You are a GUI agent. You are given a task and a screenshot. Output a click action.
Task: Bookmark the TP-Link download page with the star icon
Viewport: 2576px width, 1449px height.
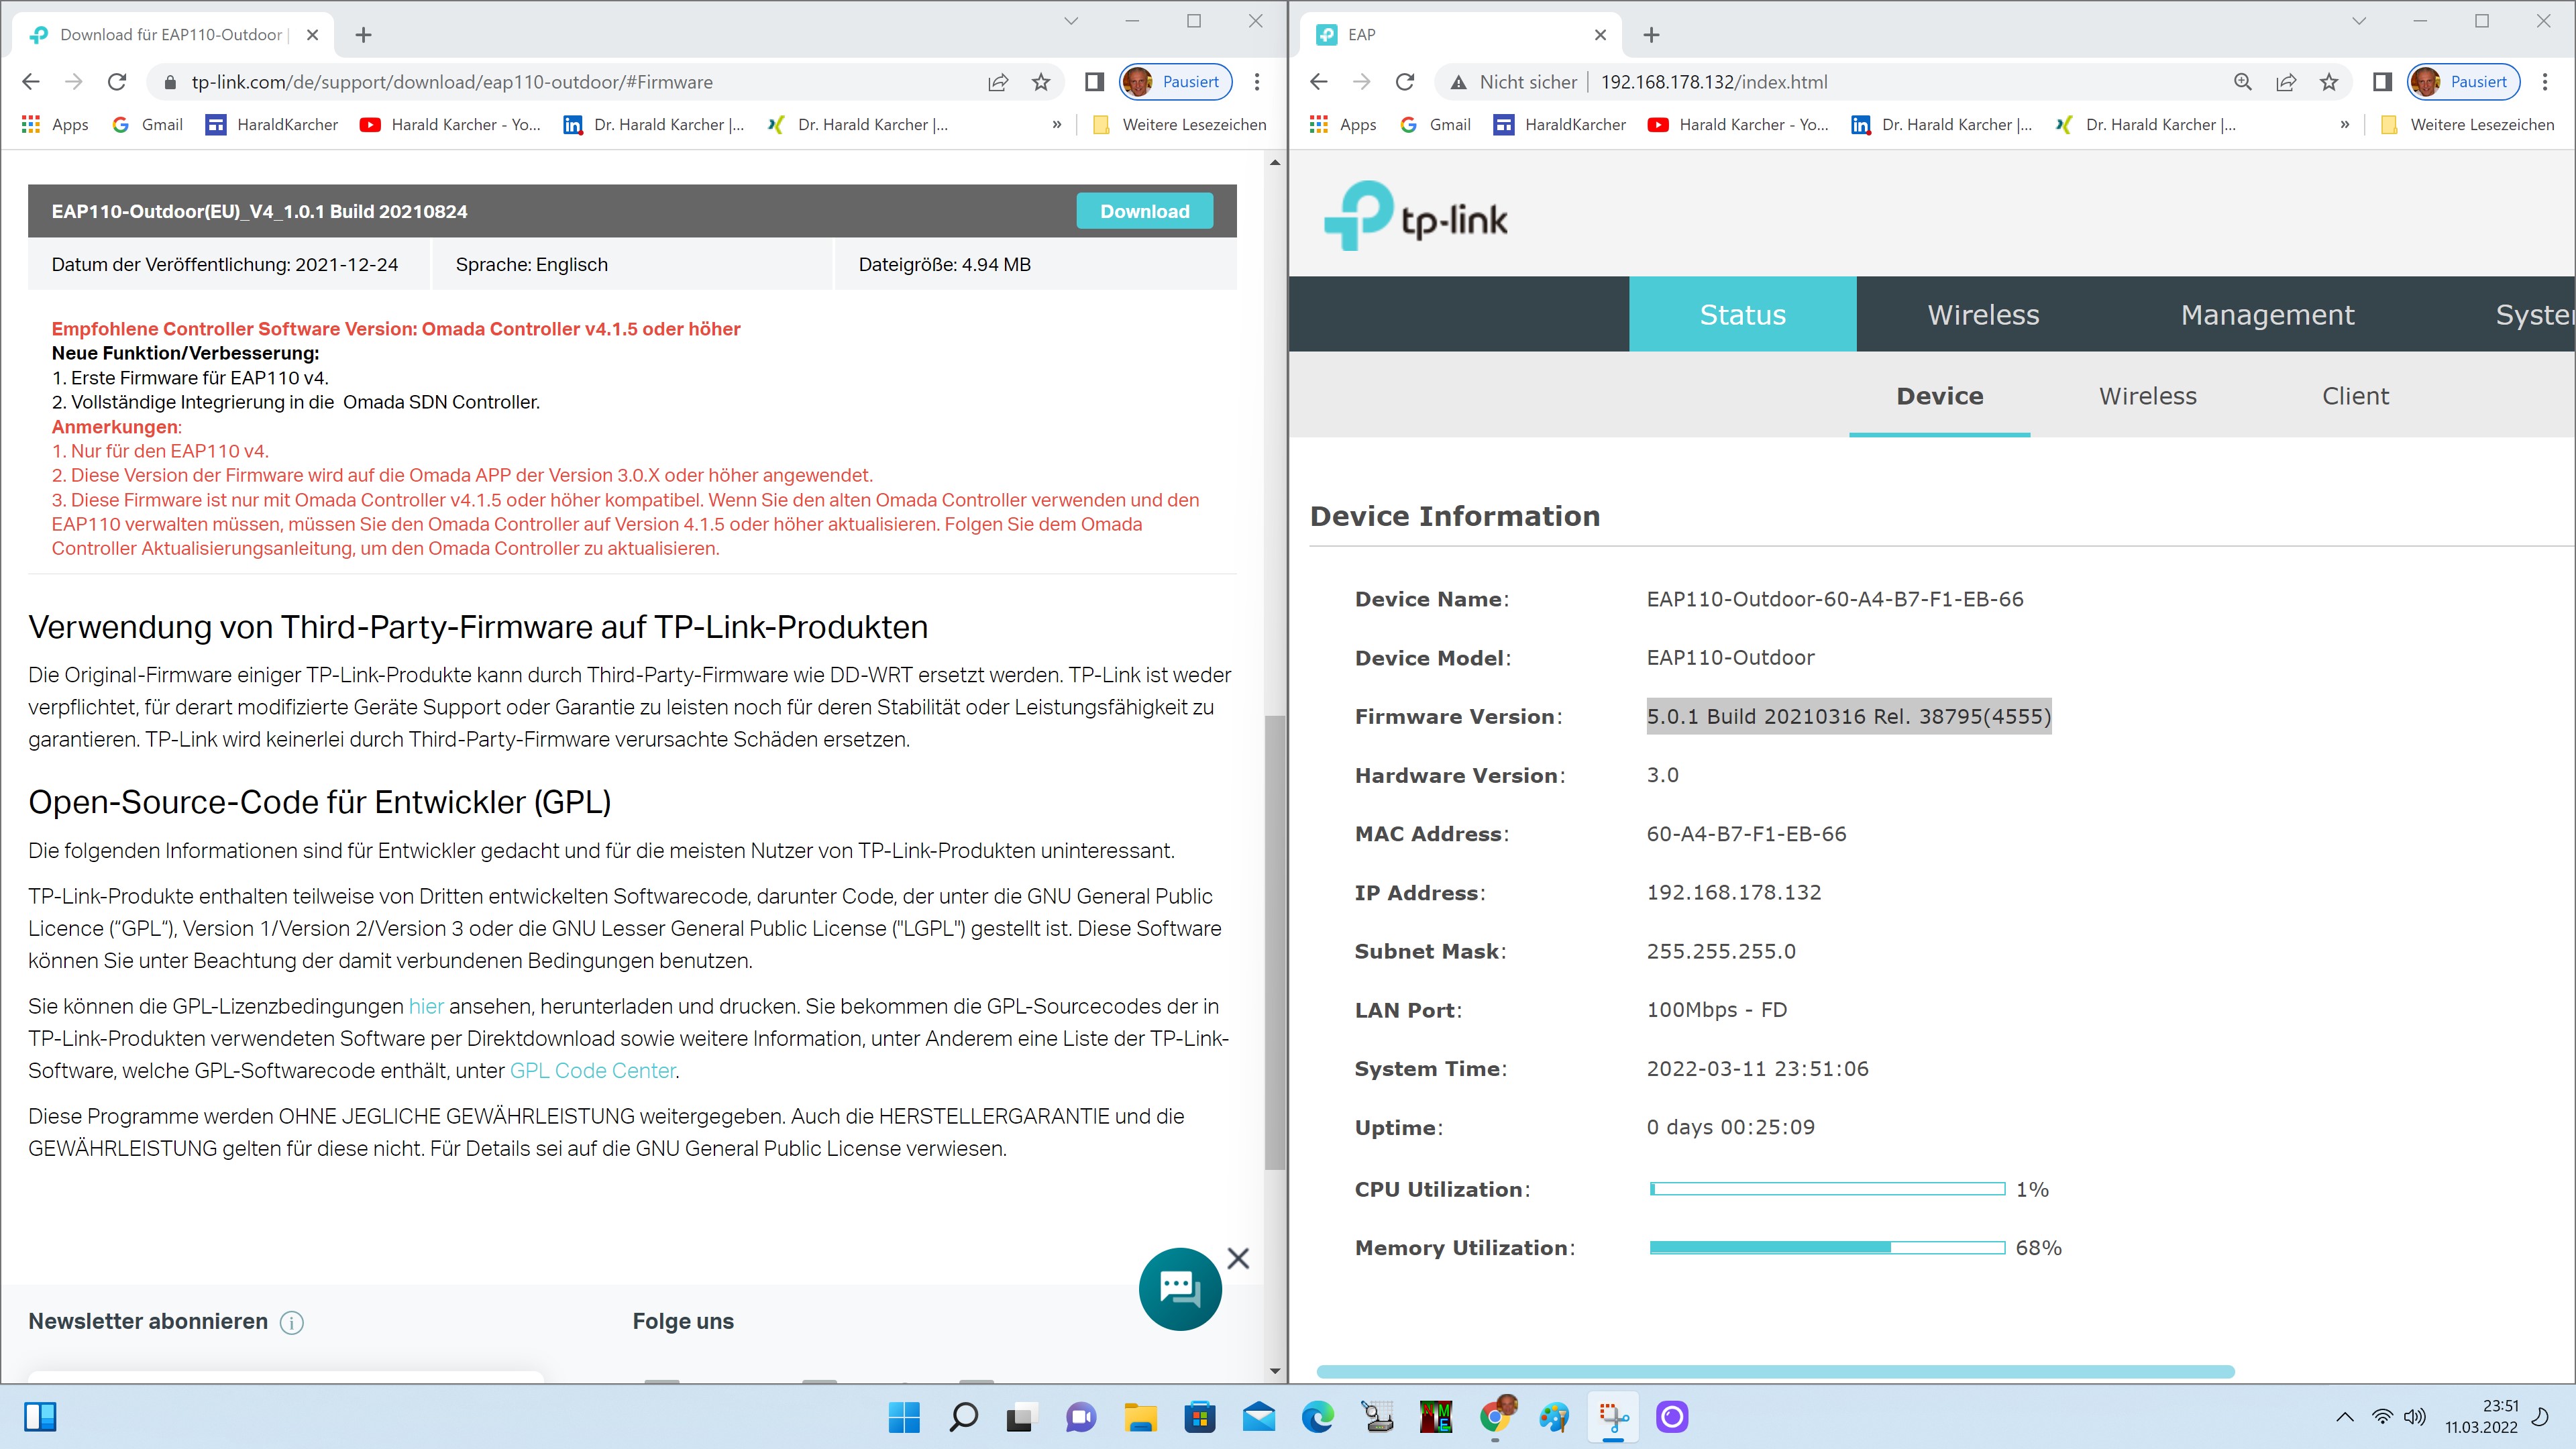point(1041,82)
